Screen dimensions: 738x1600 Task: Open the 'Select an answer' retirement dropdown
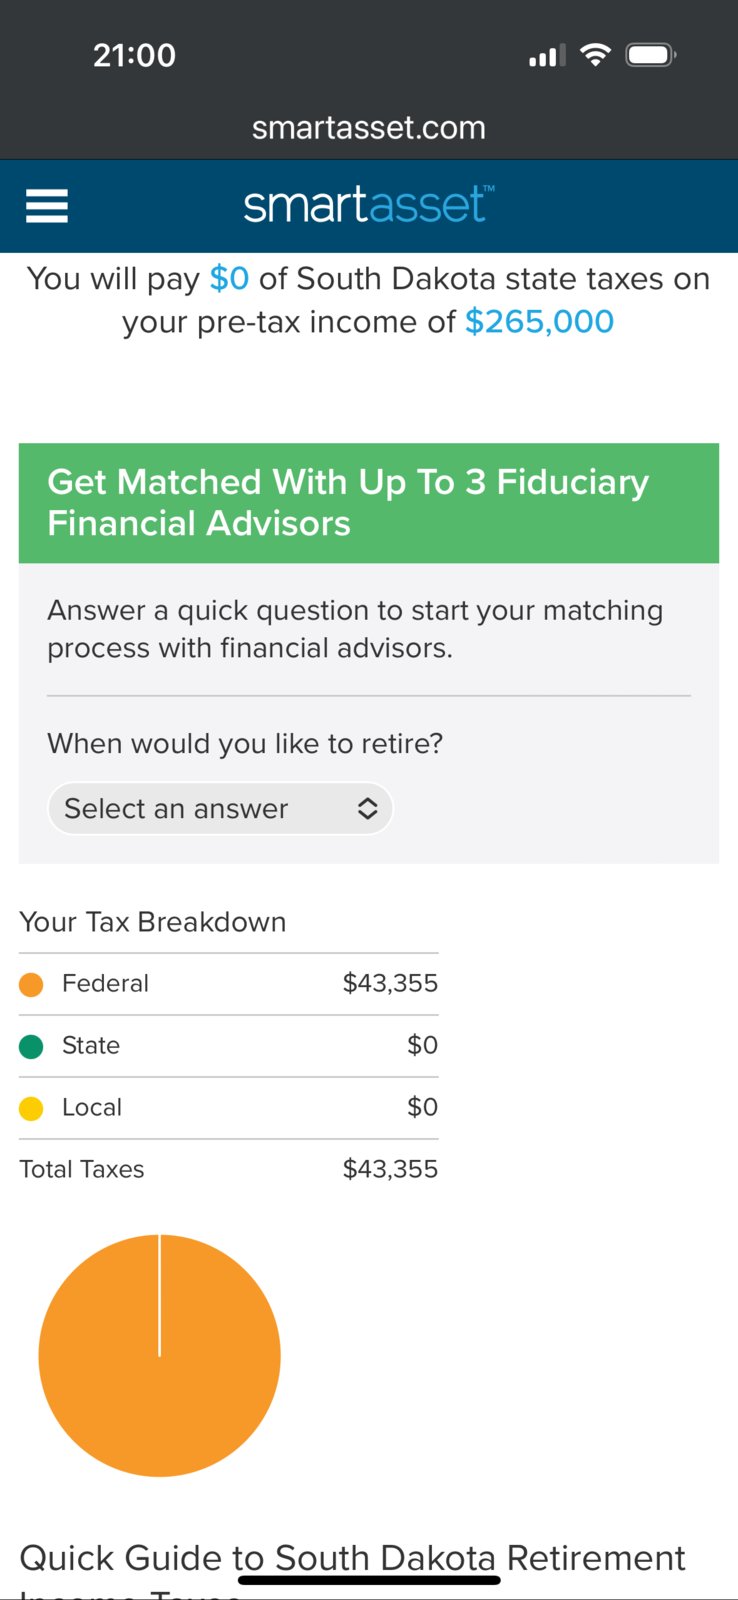point(220,808)
